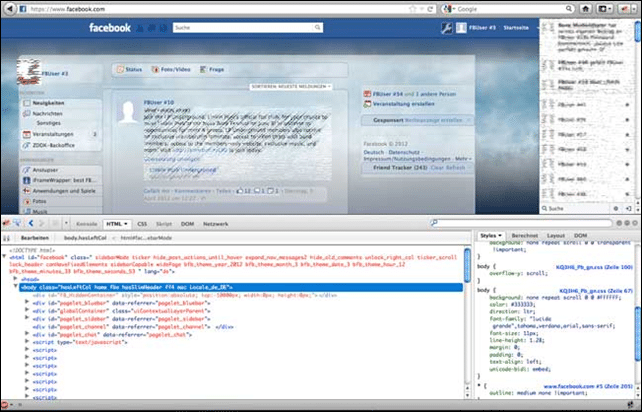The width and height of the screenshot is (642, 412).
Task: Switch to the CSS tab
Action: coord(142,224)
